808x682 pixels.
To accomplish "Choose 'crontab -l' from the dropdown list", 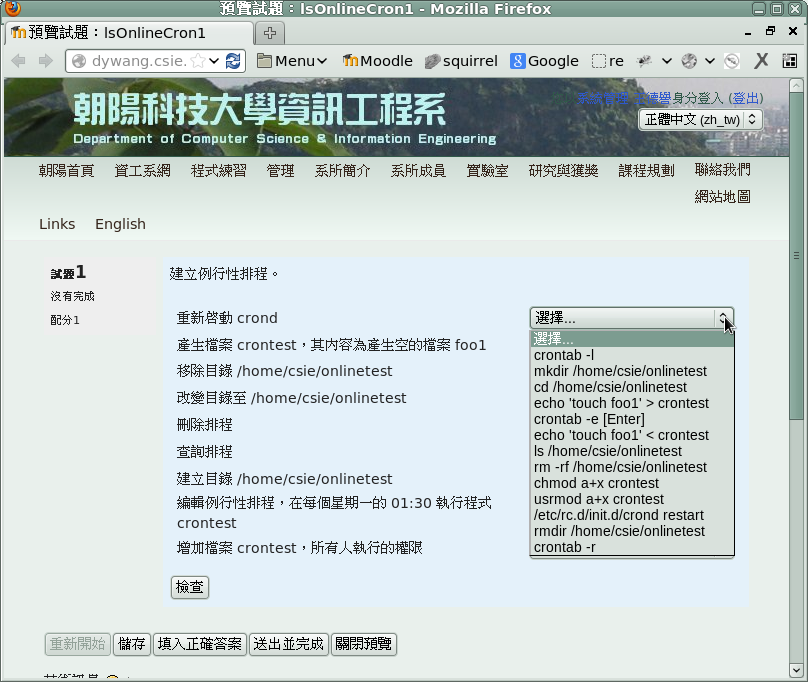I will pyautogui.click(x=564, y=355).
